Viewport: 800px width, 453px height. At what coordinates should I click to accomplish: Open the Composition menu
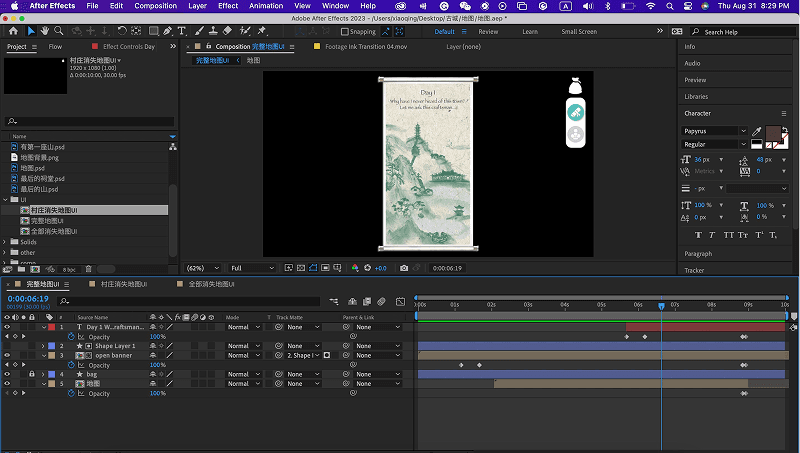tap(155, 6)
